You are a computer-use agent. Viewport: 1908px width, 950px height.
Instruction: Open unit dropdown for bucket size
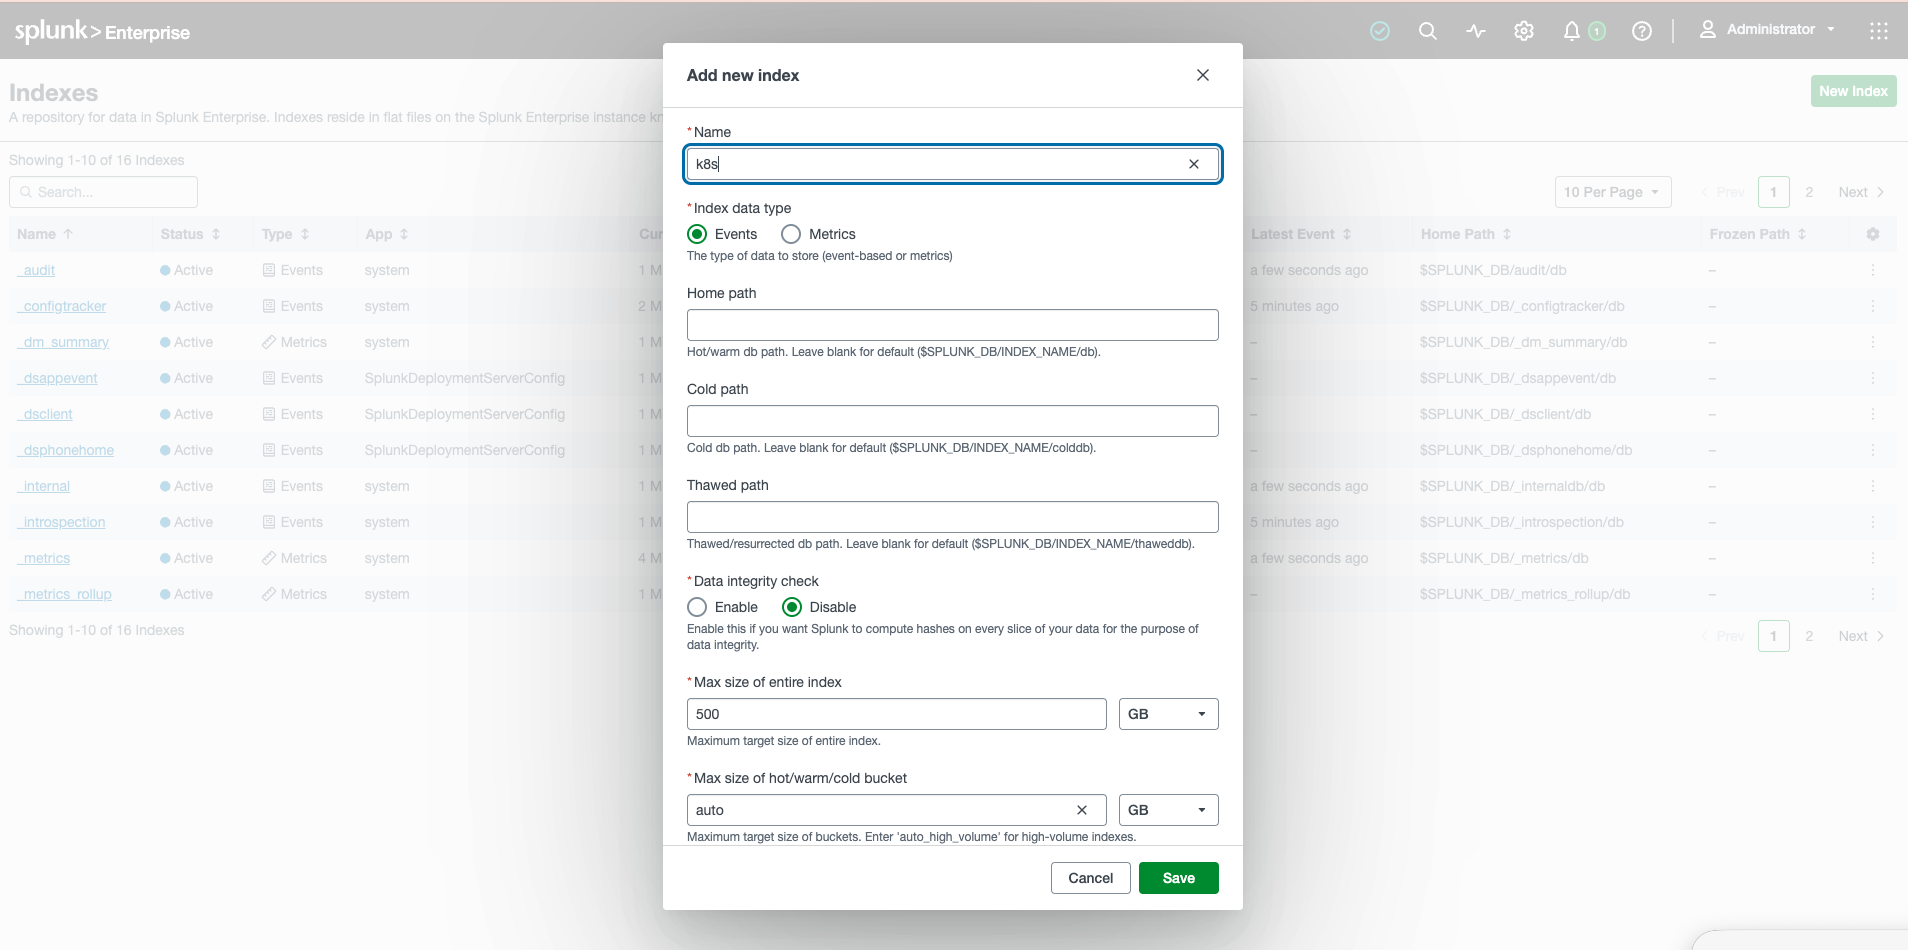pyautogui.click(x=1168, y=810)
